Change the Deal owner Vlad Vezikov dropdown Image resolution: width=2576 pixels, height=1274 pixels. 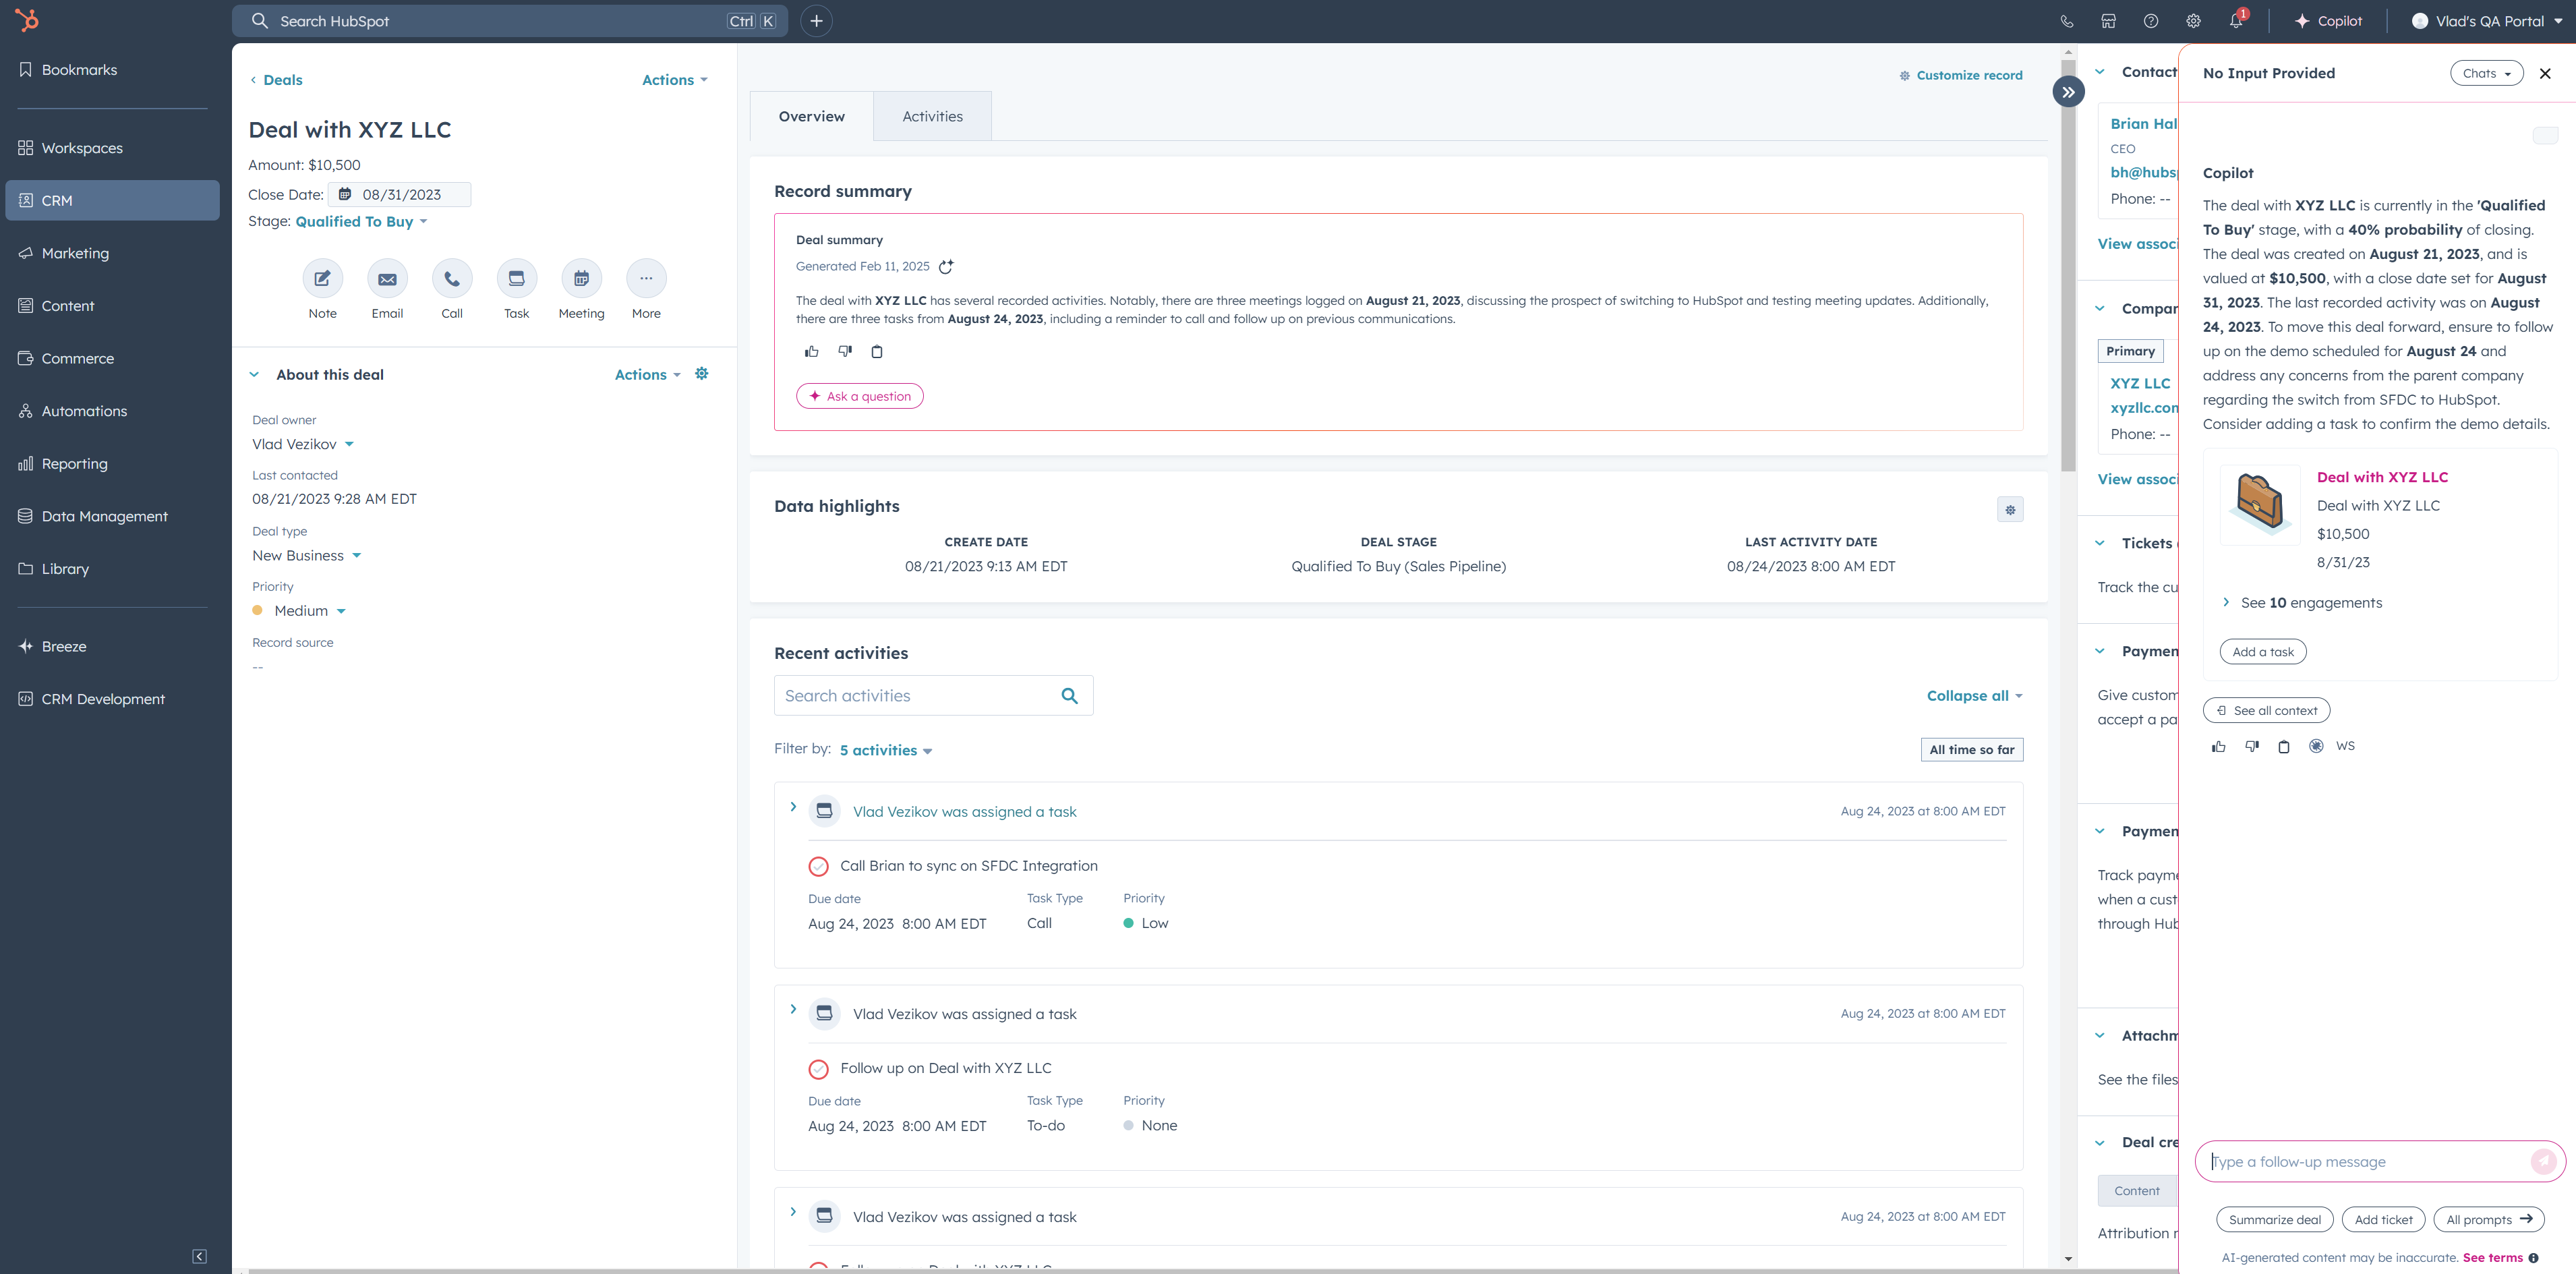tap(303, 444)
